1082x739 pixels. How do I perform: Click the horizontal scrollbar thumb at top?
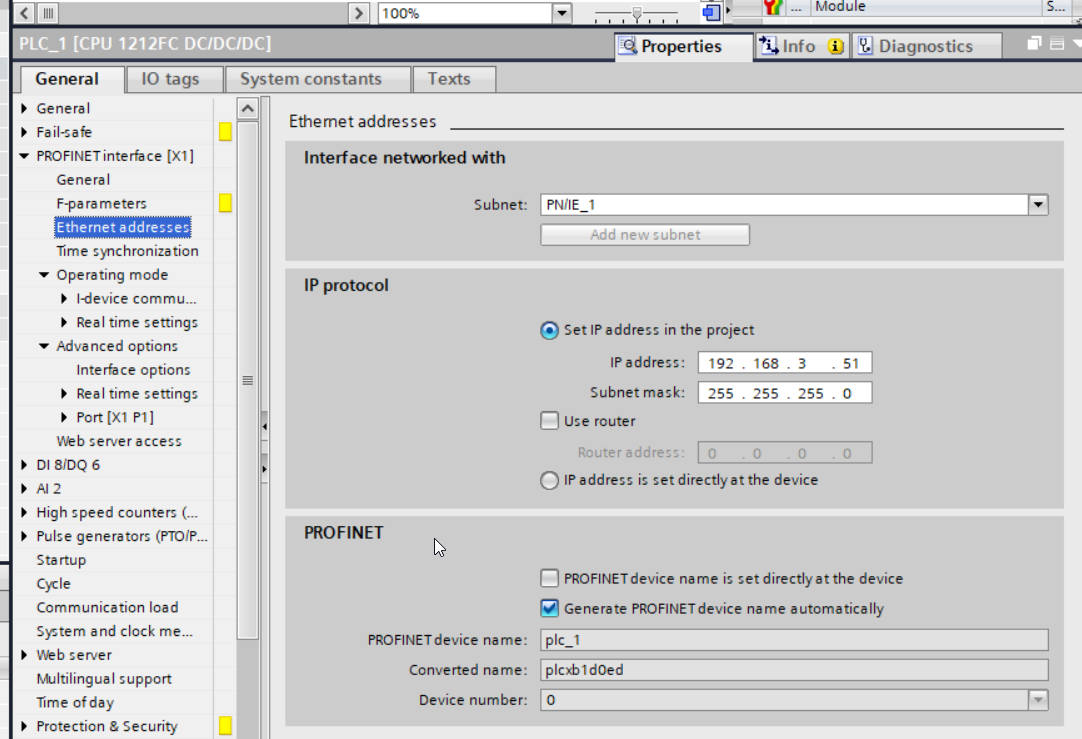(48, 13)
